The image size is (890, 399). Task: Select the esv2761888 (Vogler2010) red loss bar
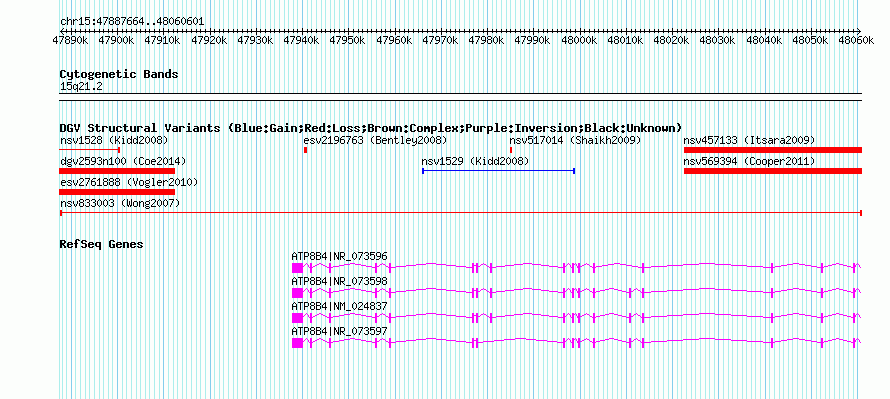[x=117, y=192]
